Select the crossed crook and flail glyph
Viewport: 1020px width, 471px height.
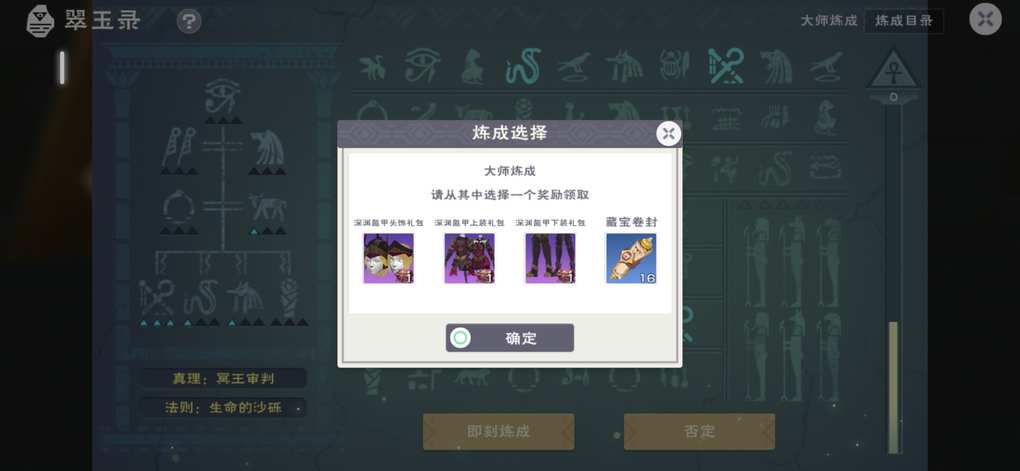(725, 66)
